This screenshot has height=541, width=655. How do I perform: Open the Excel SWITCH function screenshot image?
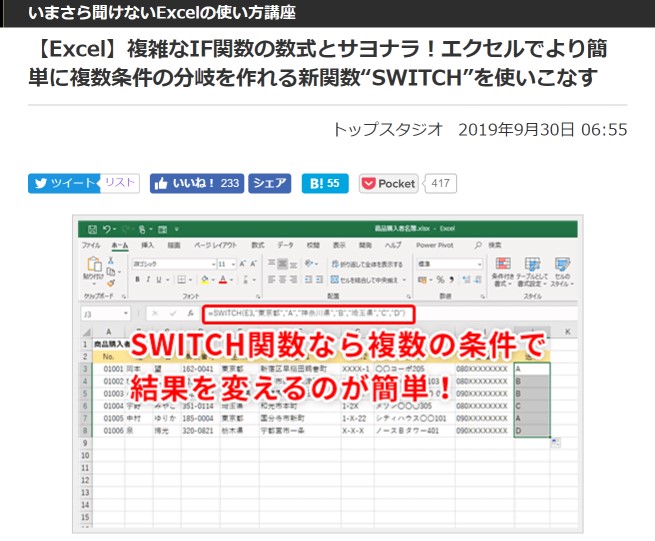328,374
